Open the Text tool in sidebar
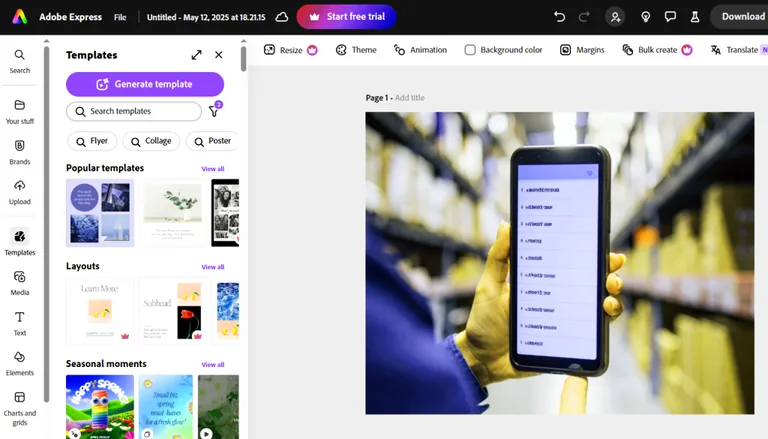 [x=20, y=323]
